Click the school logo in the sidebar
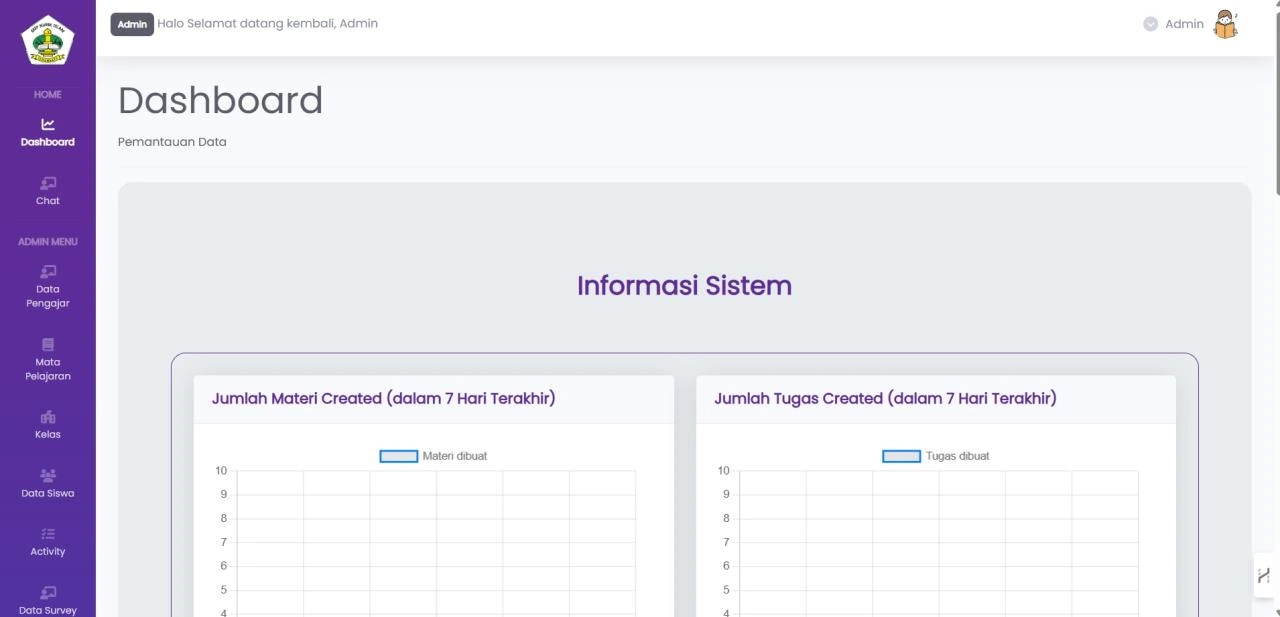The height and width of the screenshot is (617, 1280). pos(48,41)
